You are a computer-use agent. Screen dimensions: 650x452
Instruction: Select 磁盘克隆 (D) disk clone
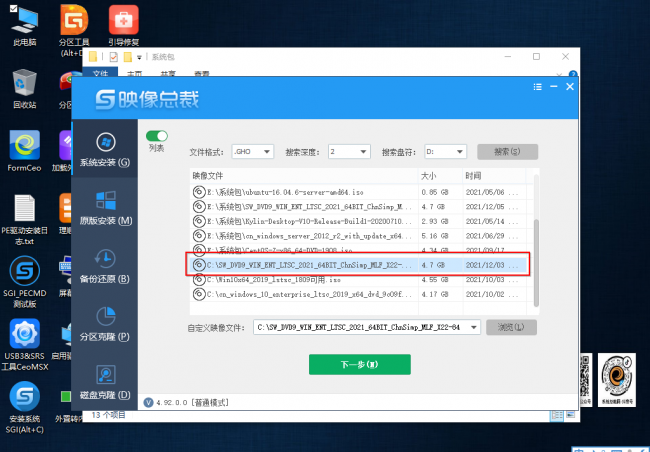pos(105,382)
